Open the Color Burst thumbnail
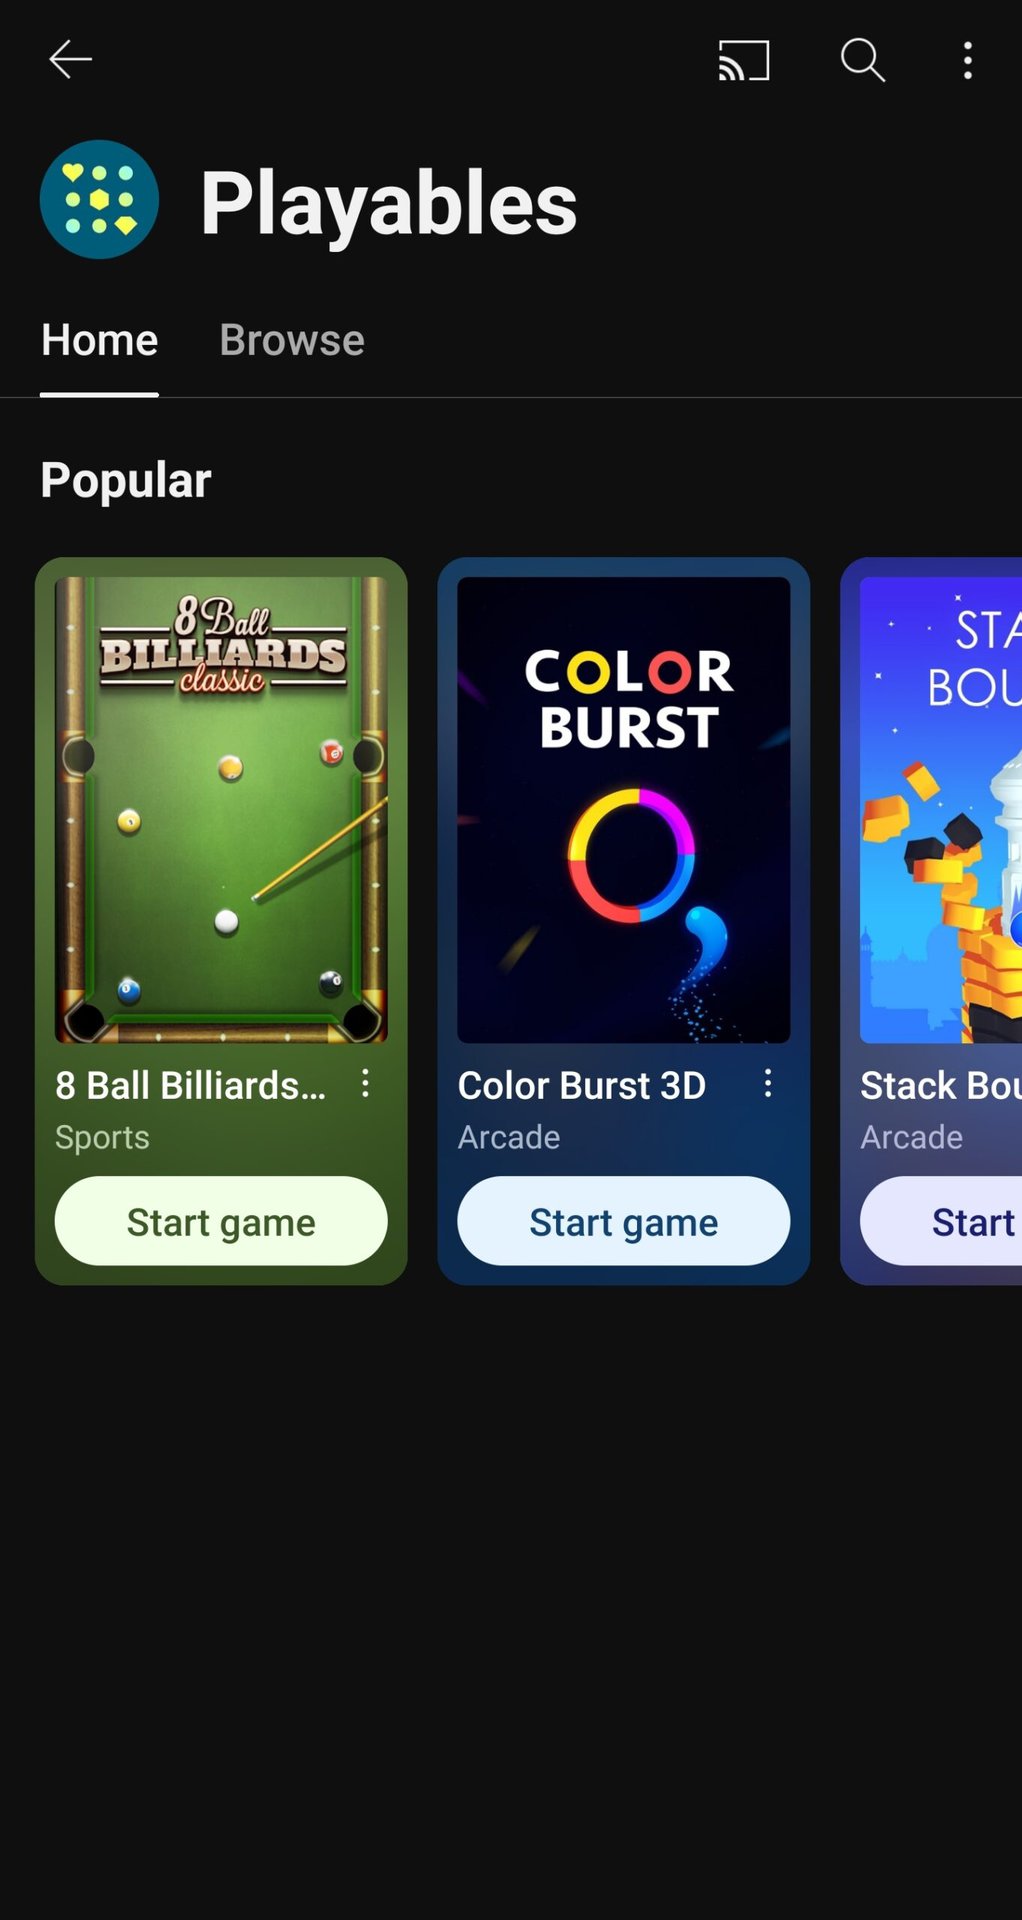 pyautogui.click(x=623, y=810)
